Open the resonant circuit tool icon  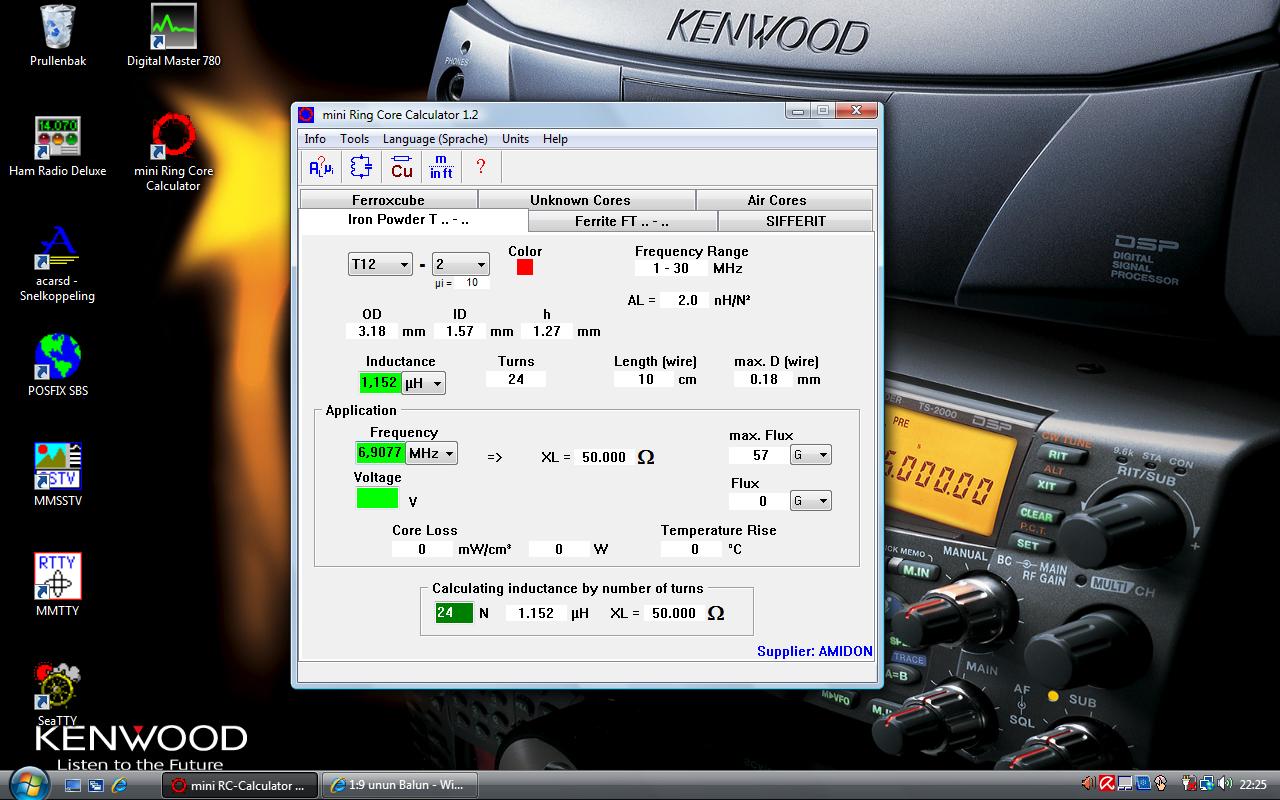click(361, 167)
